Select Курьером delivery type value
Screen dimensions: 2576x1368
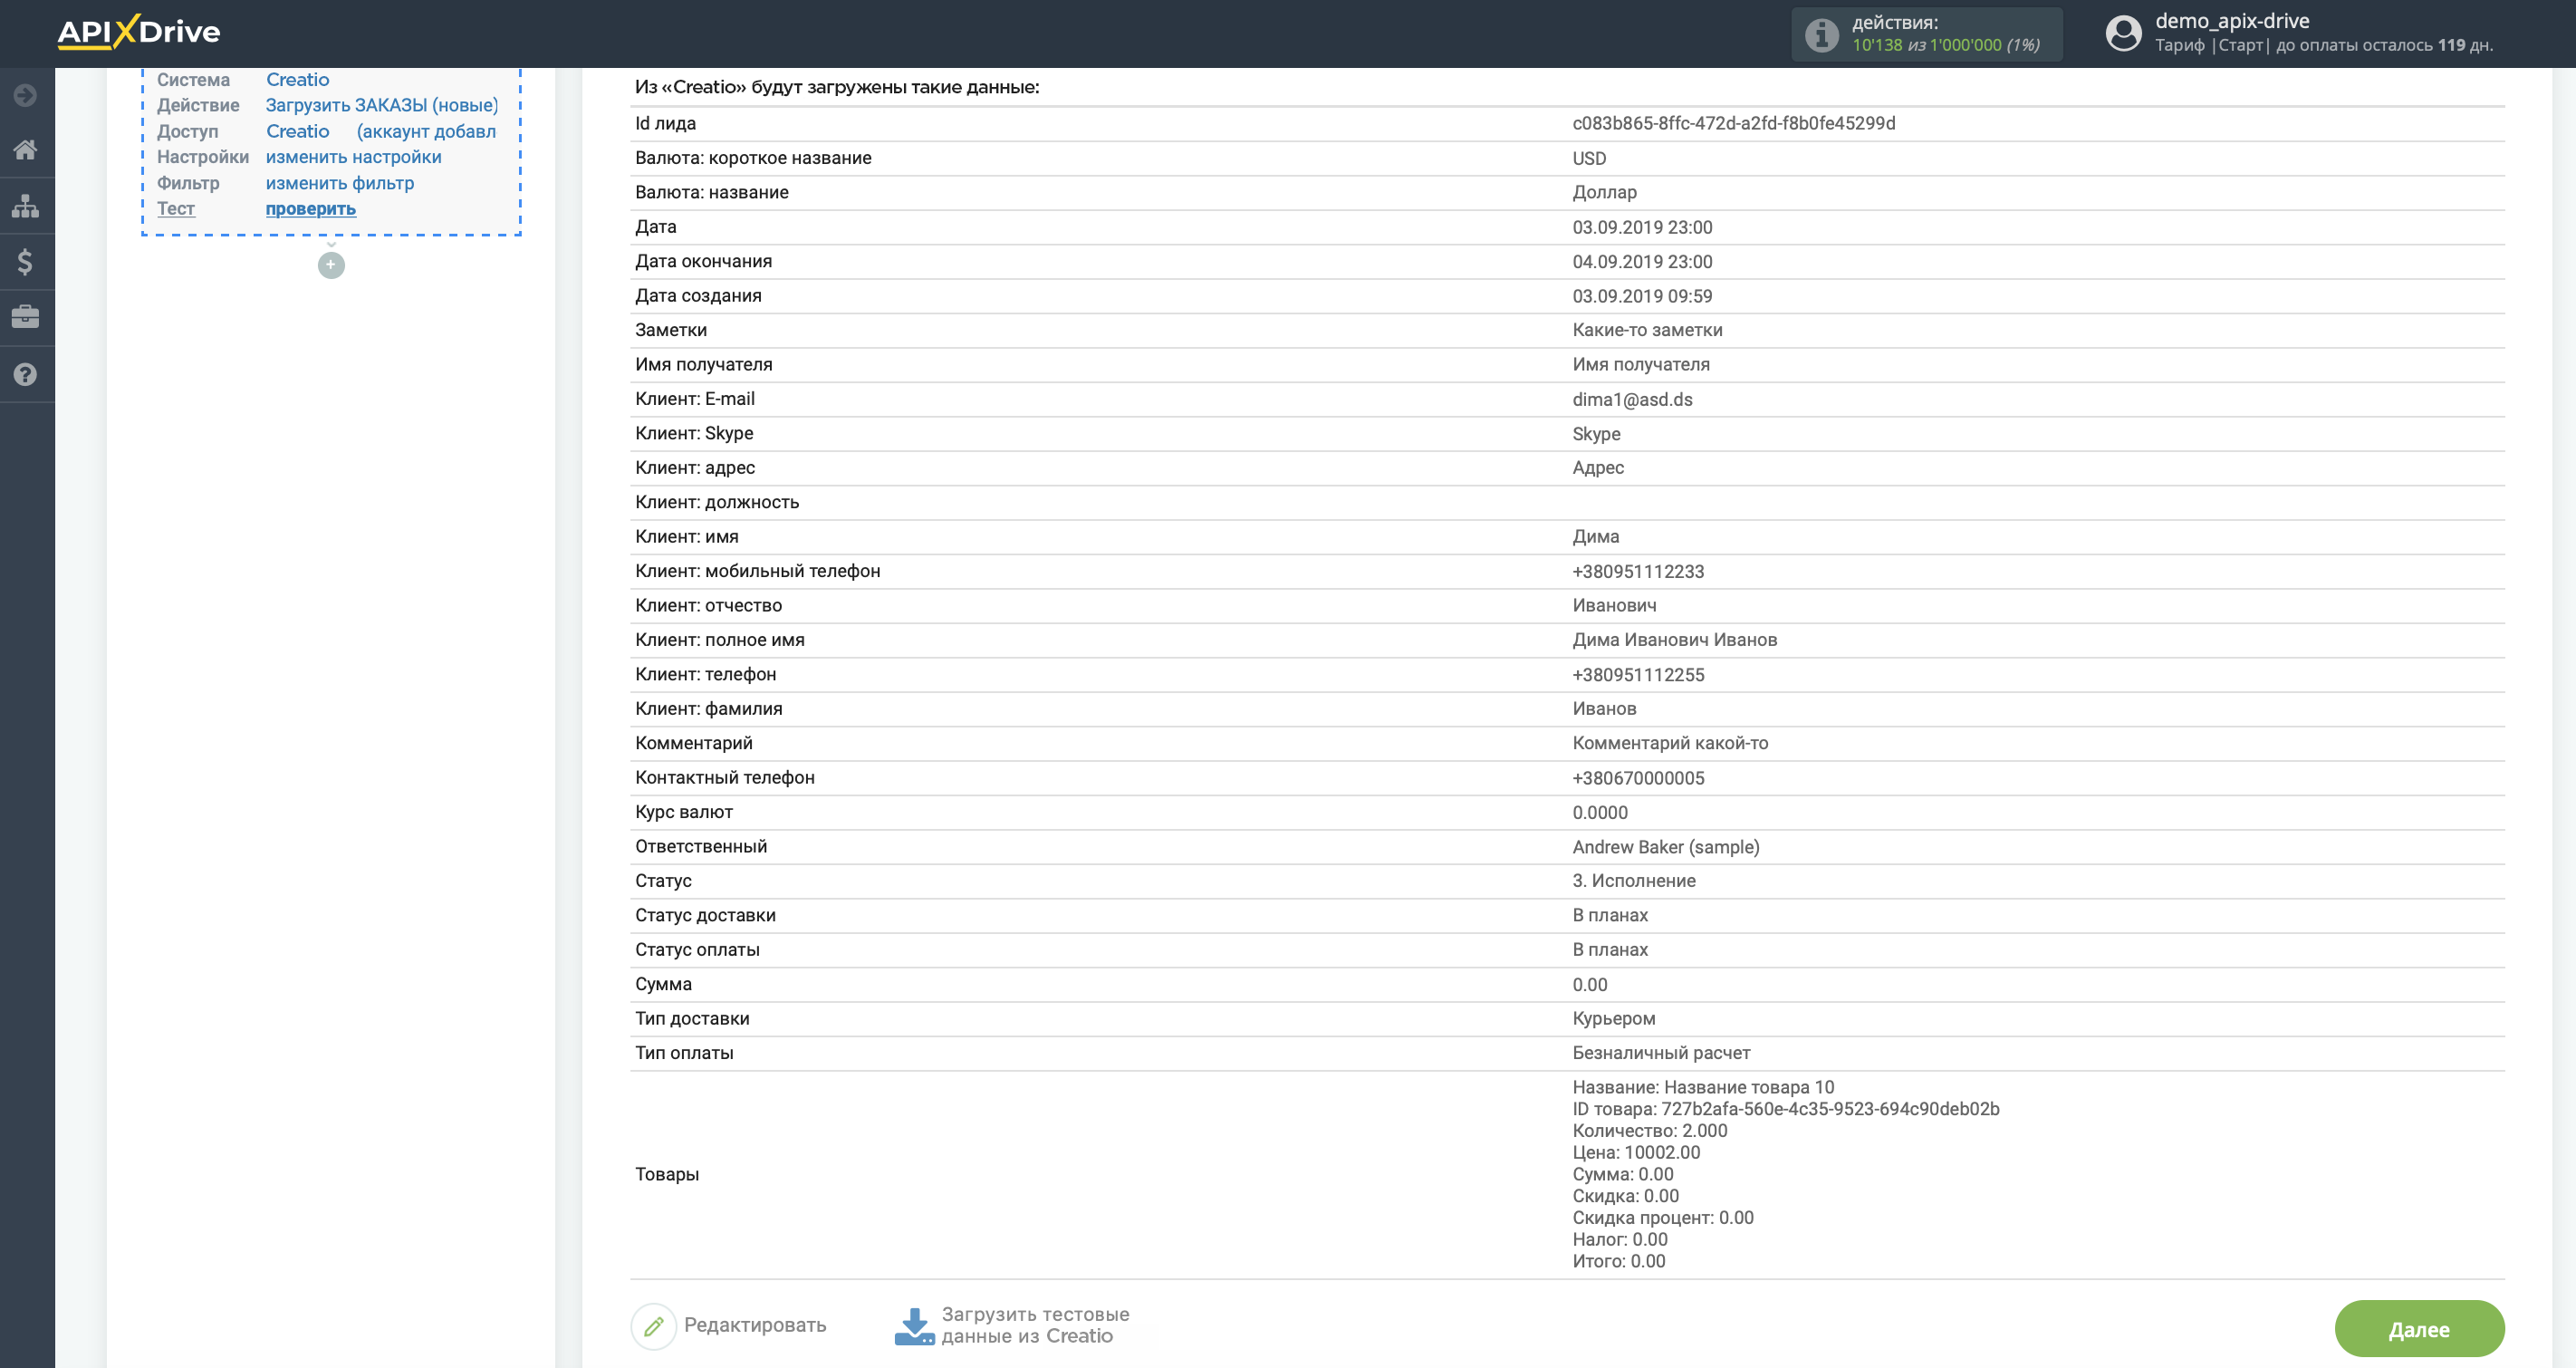(1613, 1019)
